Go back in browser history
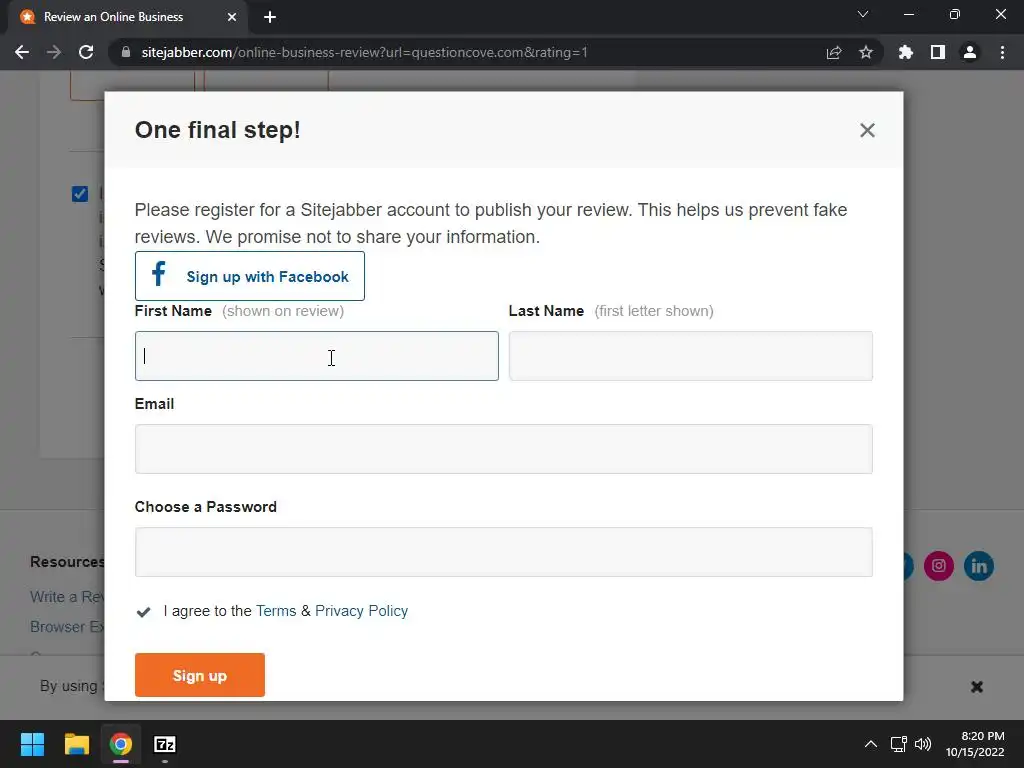This screenshot has width=1024, height=768. point(22,52)
